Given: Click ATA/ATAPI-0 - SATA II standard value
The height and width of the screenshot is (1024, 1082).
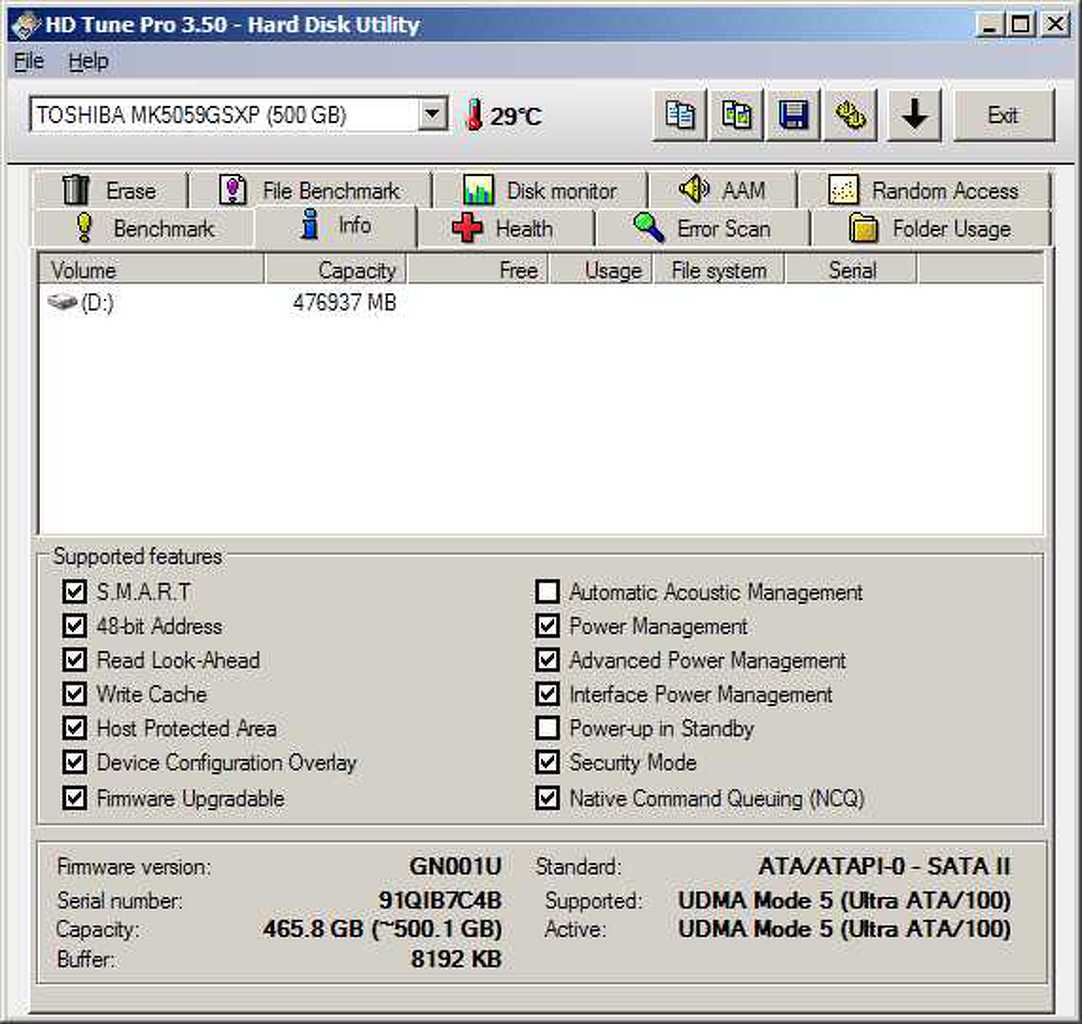Looking at the screenshot, I should 885,866.
